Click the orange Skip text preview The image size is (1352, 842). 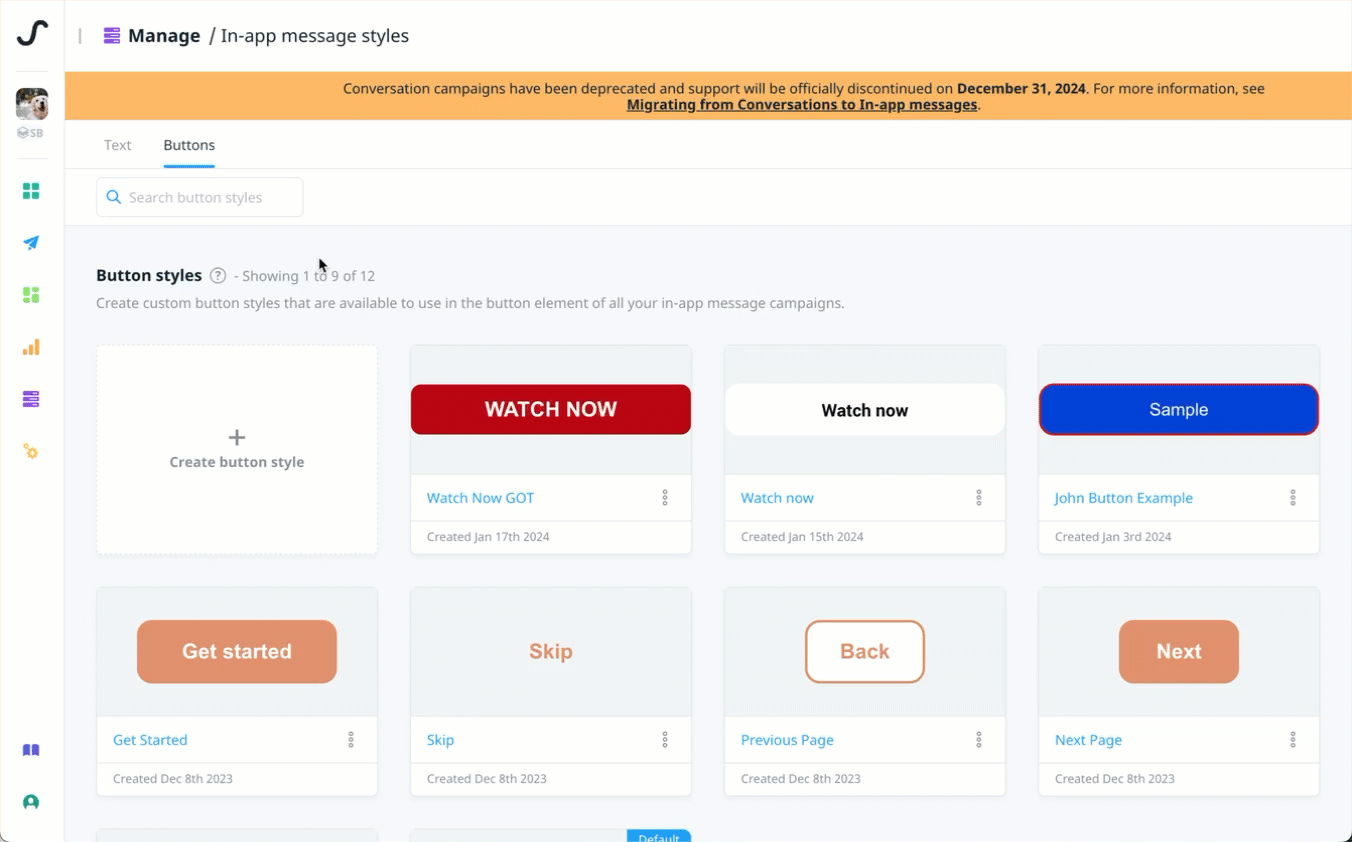[x=551, y=652]
